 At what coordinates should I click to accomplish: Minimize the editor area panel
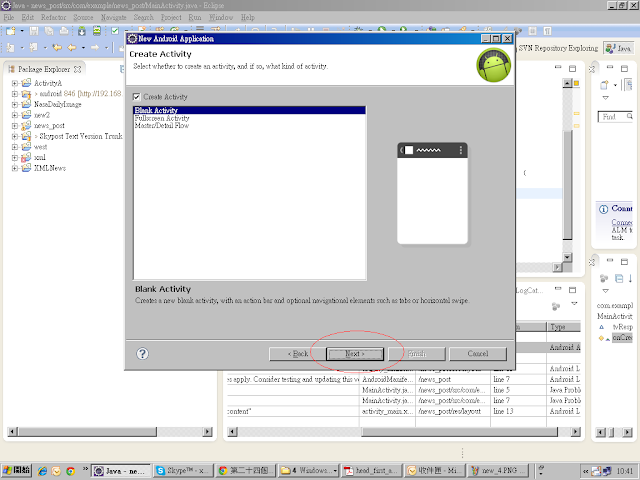coord(558,67)
